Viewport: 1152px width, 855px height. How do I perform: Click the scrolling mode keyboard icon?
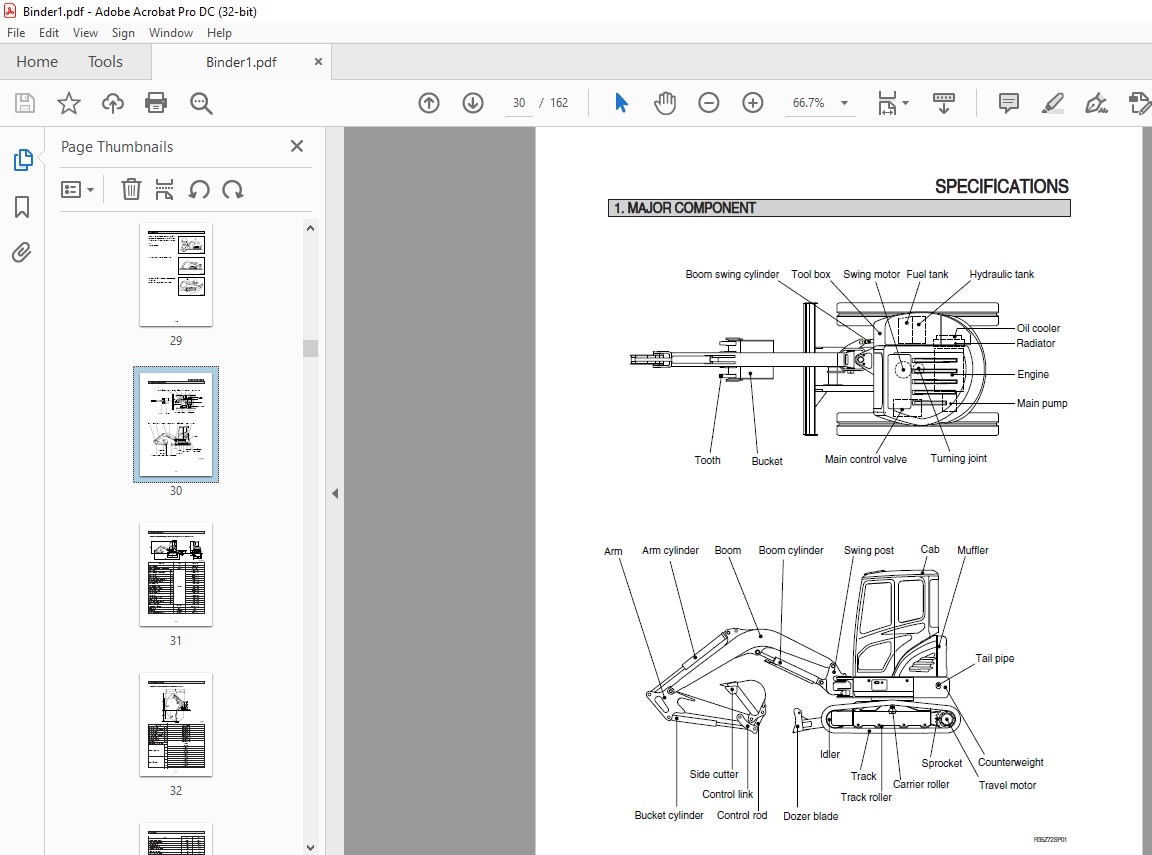tap(944, 103)
